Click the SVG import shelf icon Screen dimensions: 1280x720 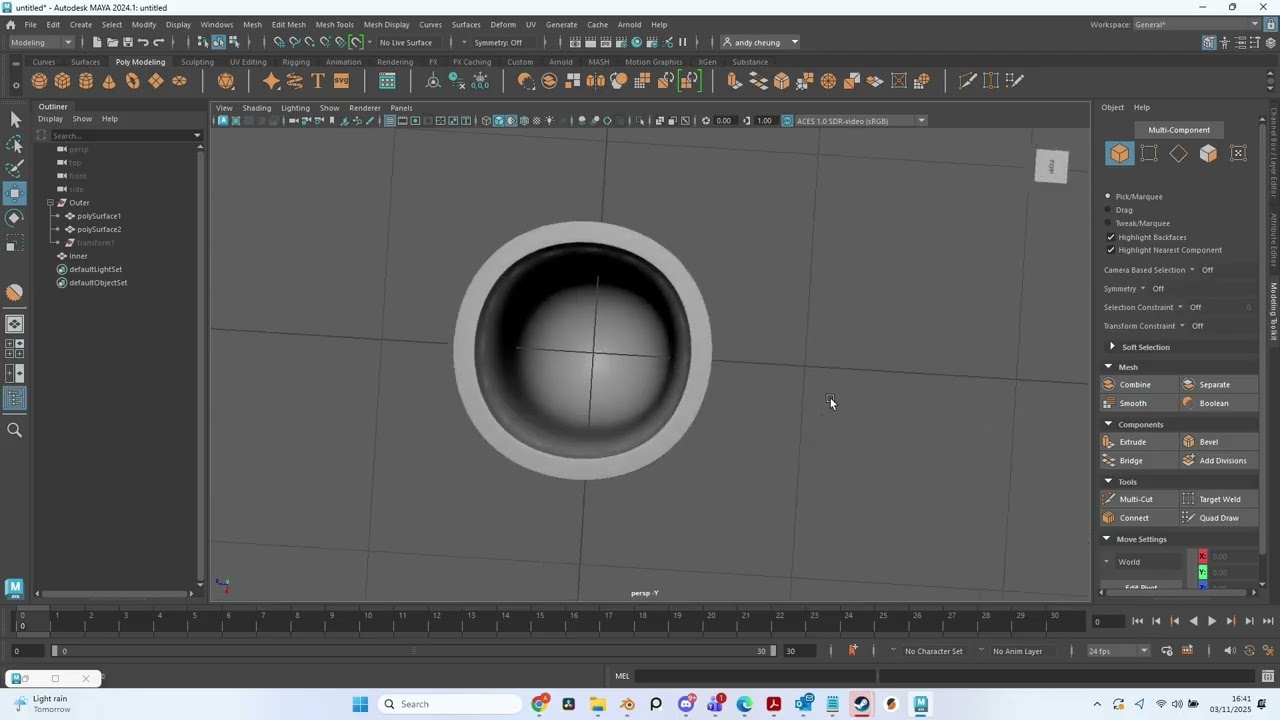[341, 81]
